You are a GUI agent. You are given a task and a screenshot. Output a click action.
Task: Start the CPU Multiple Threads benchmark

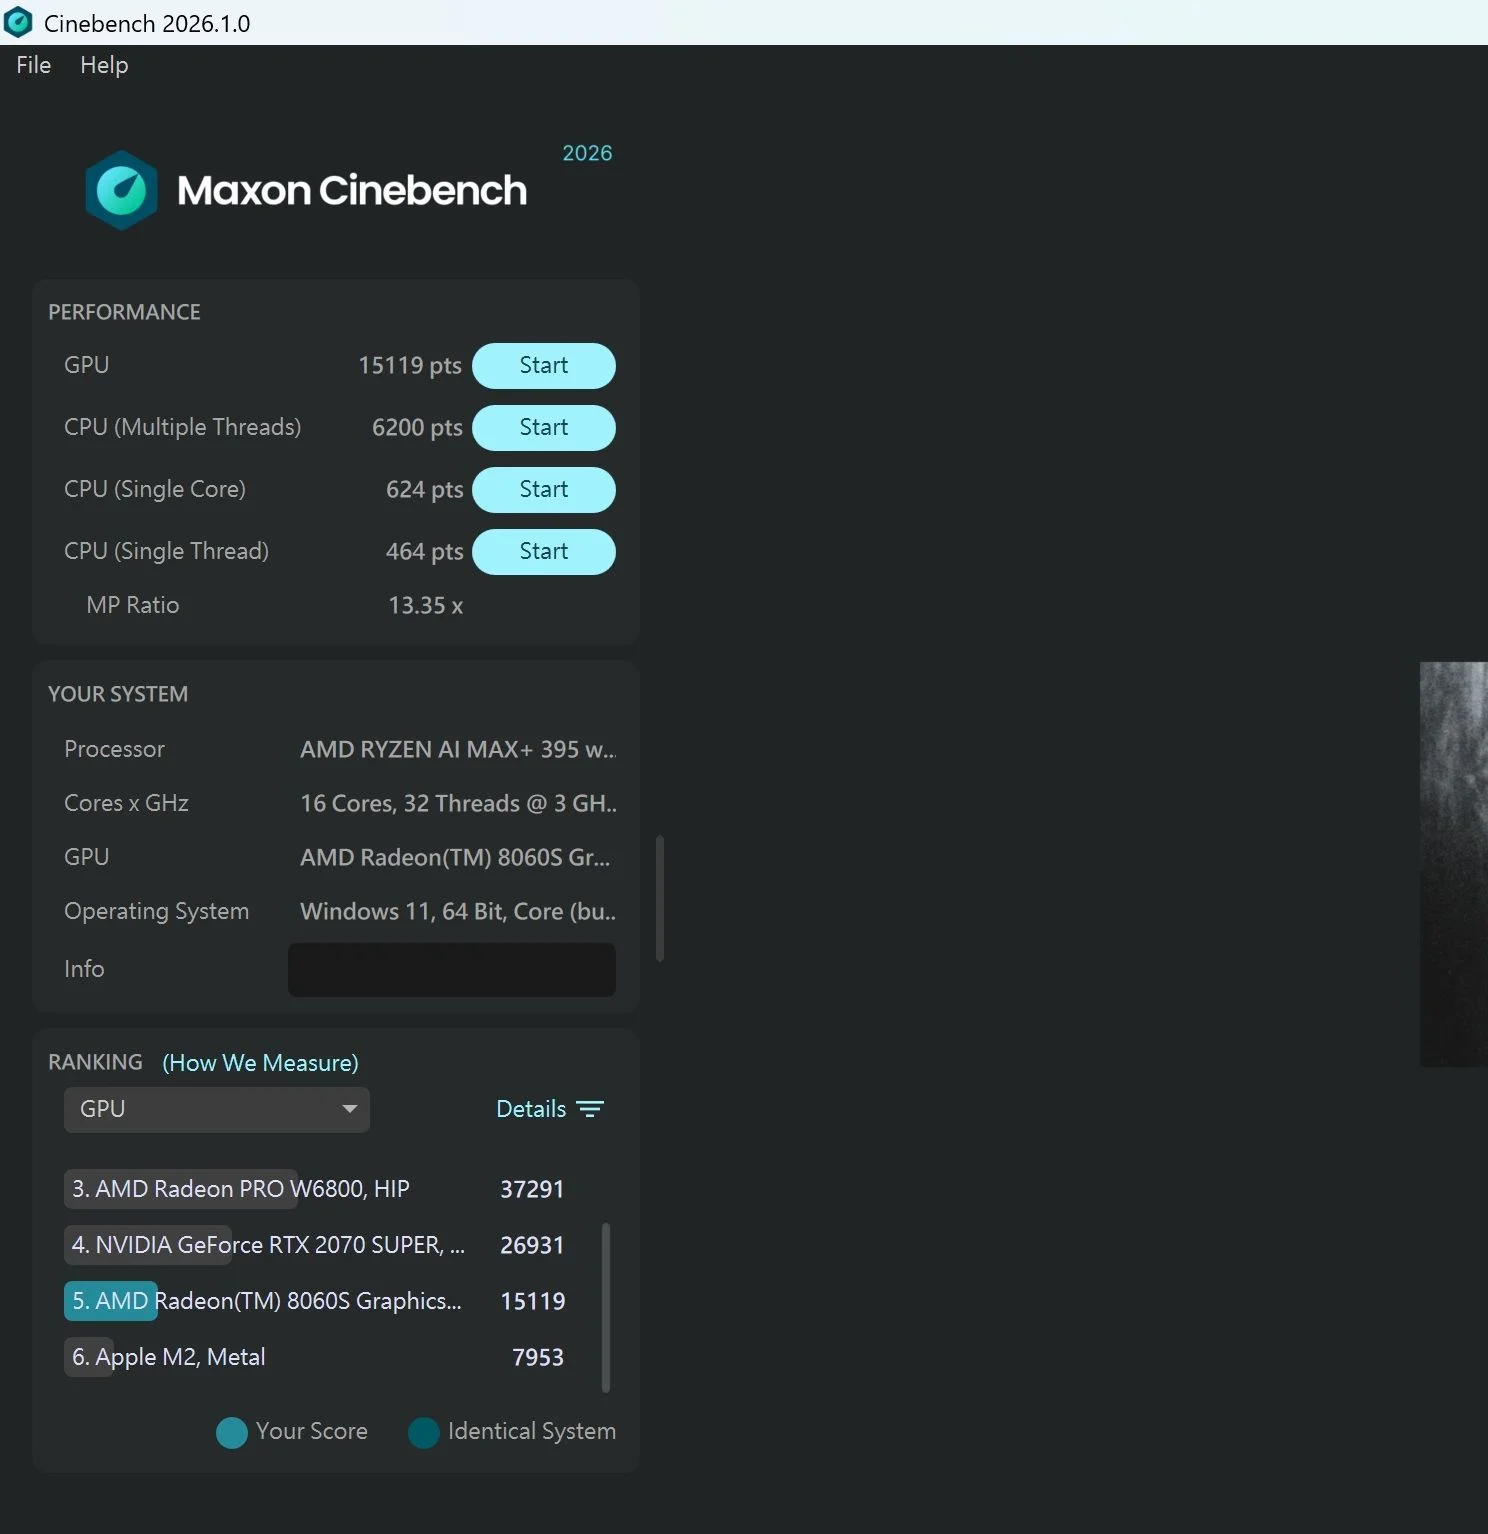(x=543, y=428)
